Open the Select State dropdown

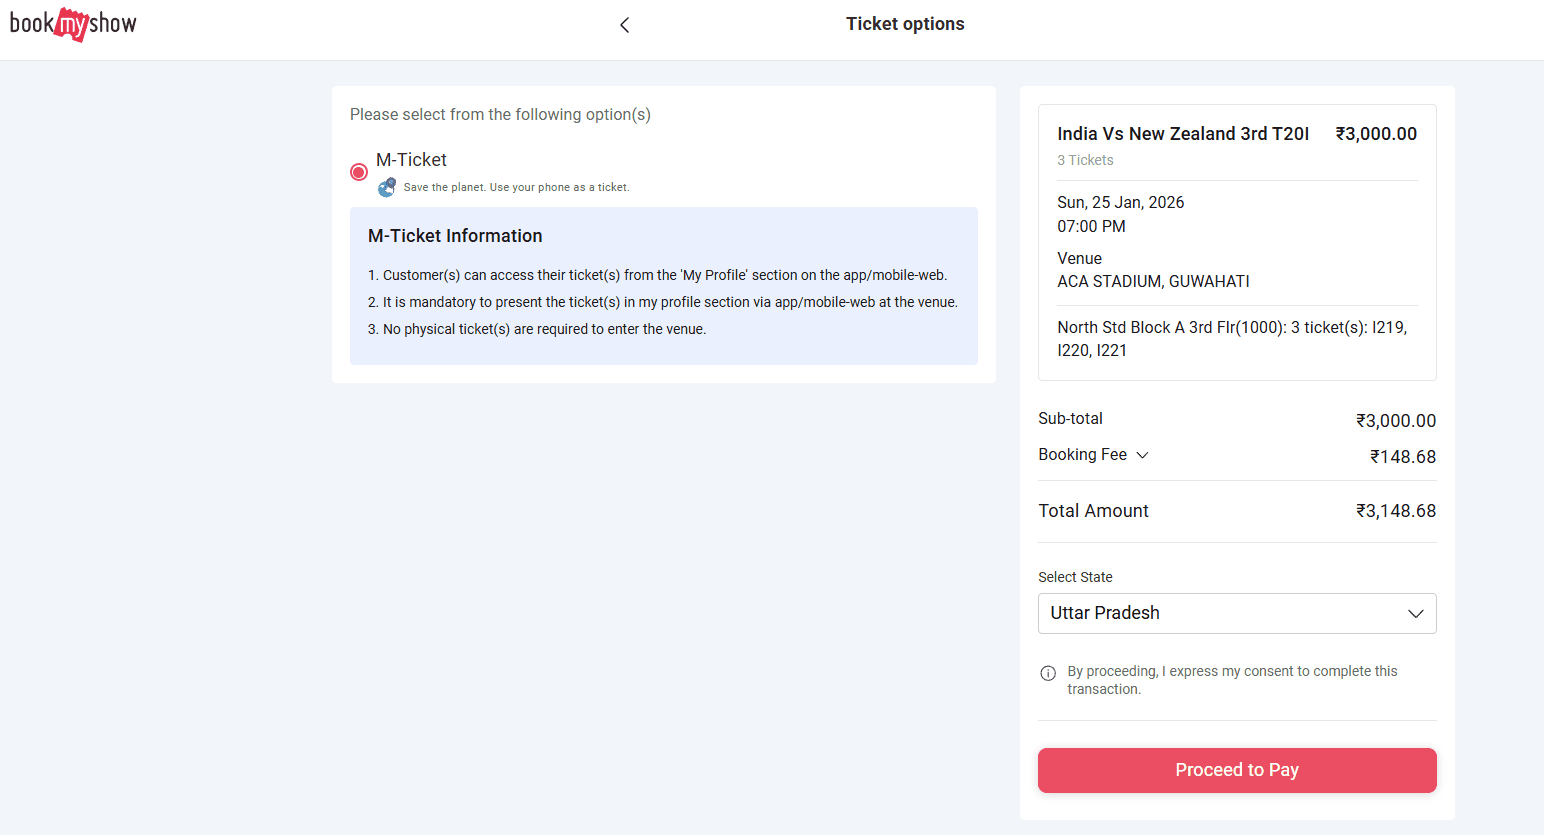pyautogui.click(x=1237, y=613)
